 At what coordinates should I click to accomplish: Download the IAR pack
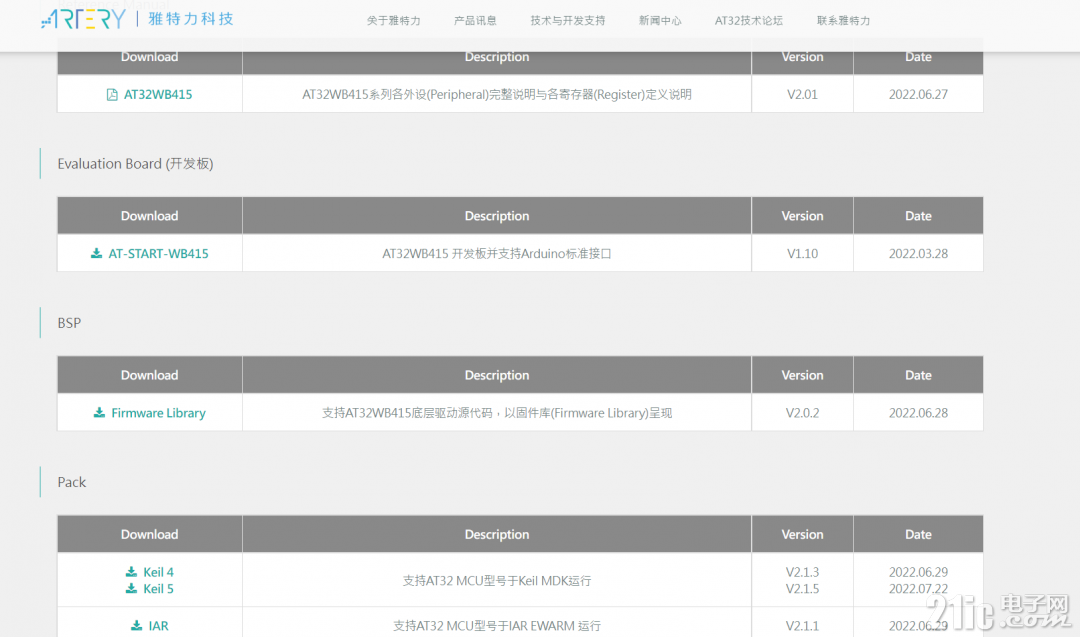158,626
